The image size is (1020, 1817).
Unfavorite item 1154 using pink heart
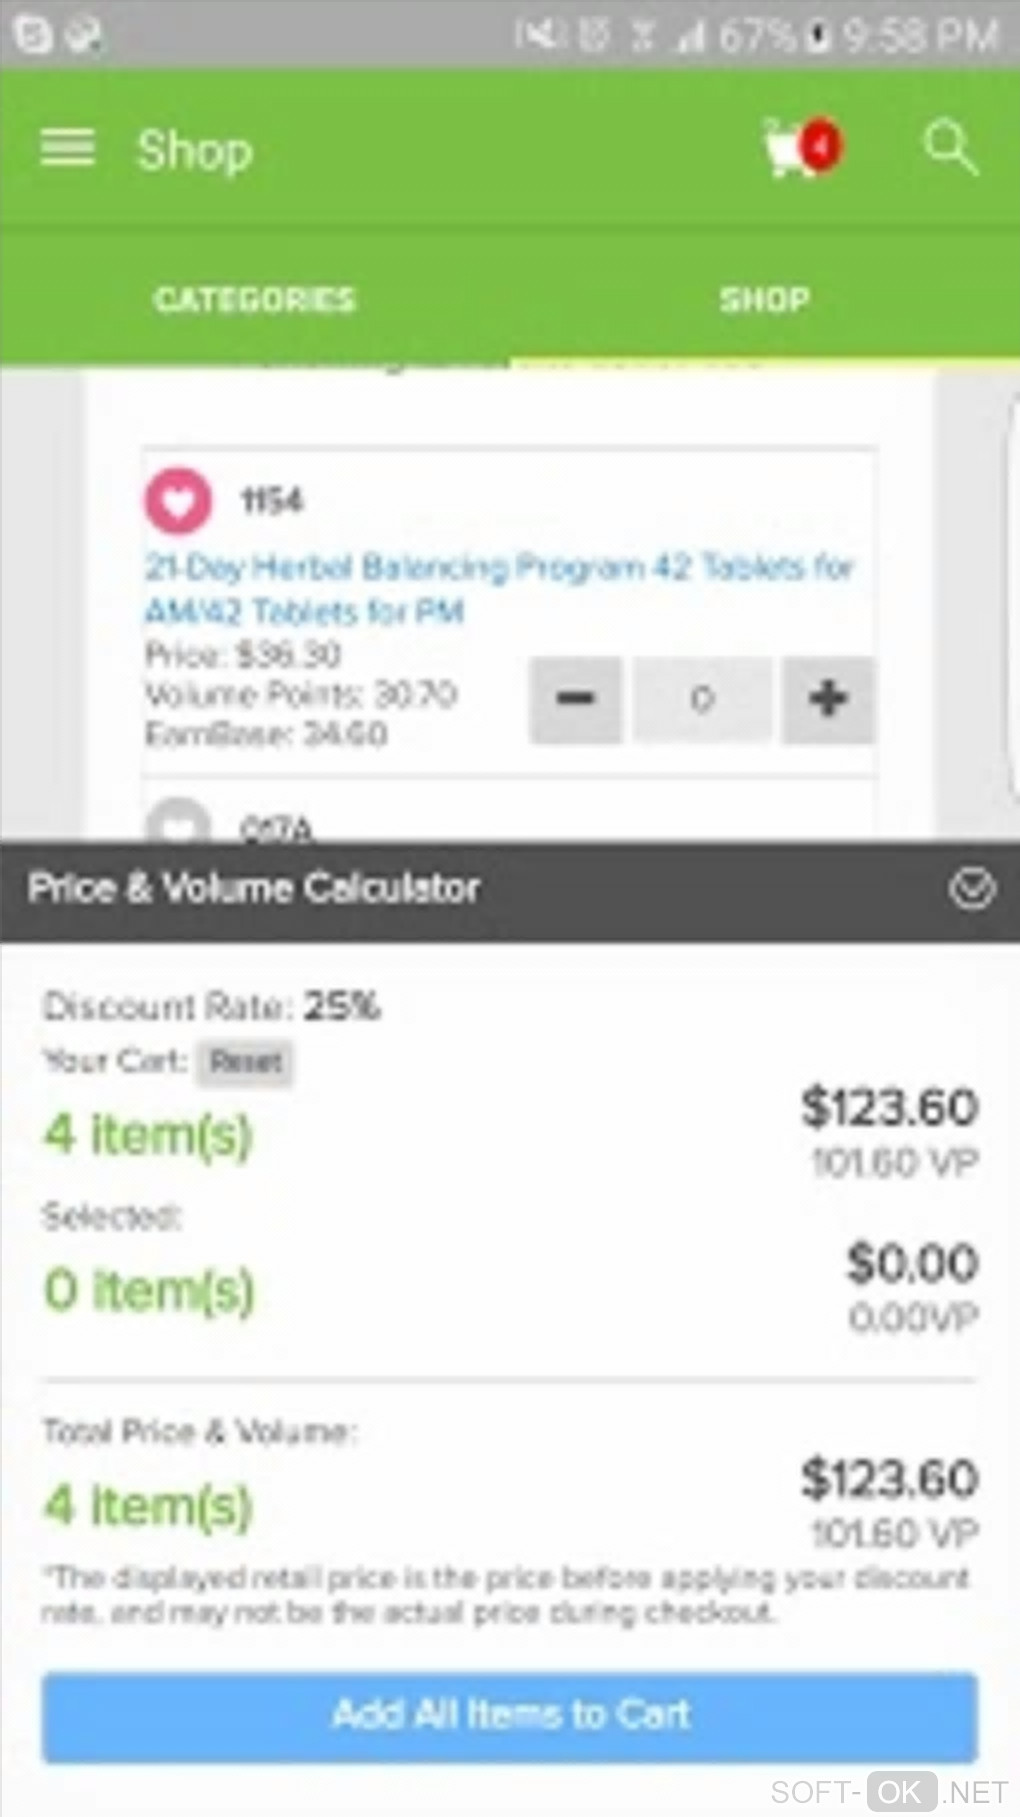pos(179,500)
